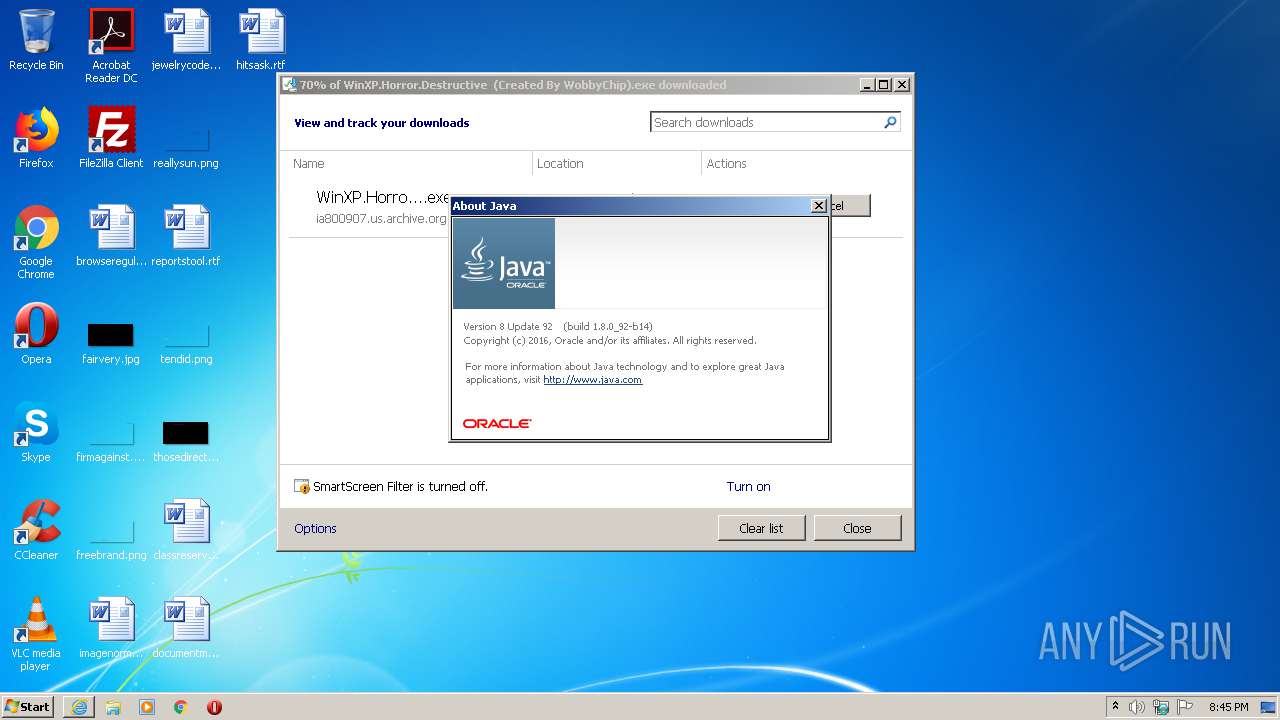Launch FileZilla Client shortcut

point(111,138)
